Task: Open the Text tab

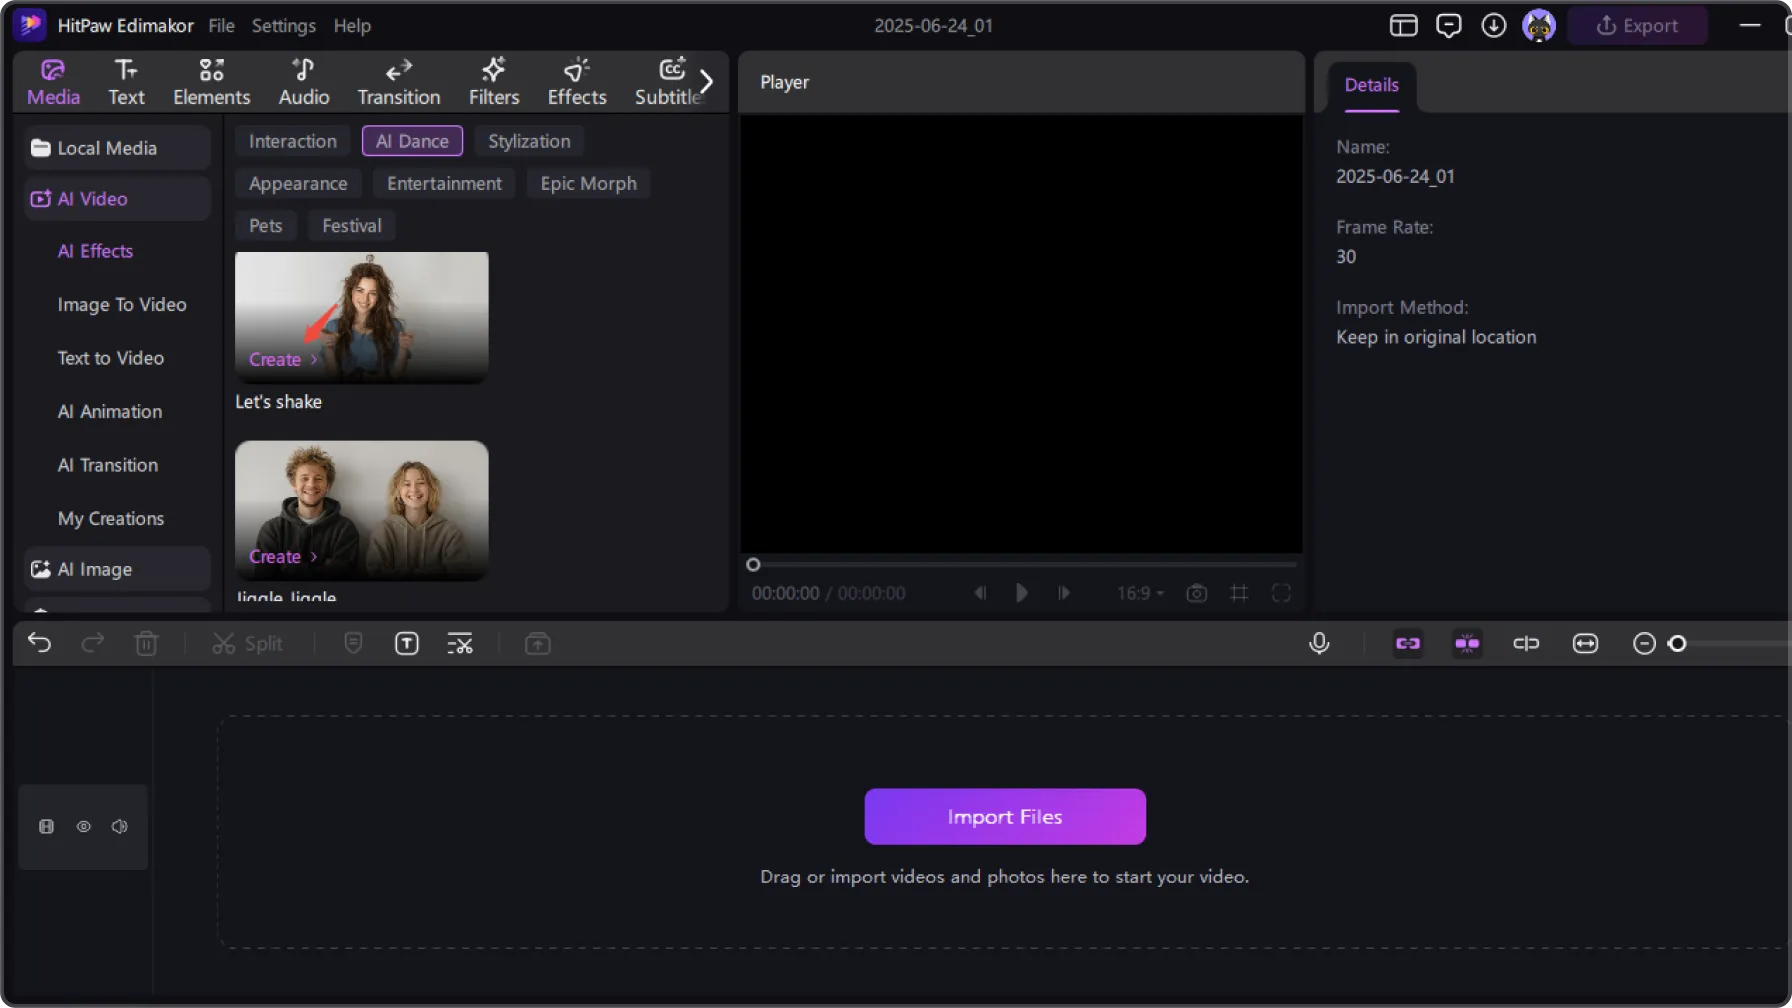Action: (x=126, y=82)
